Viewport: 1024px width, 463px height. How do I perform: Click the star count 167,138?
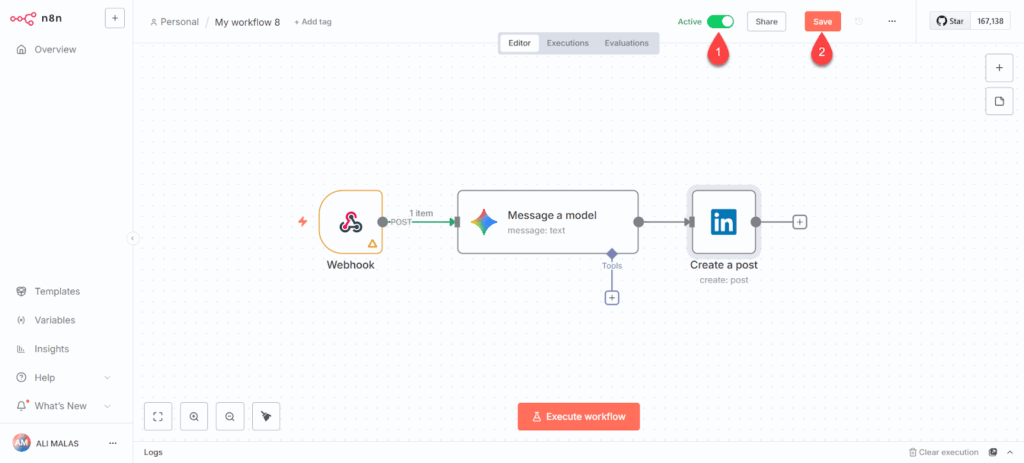(990, 21)
